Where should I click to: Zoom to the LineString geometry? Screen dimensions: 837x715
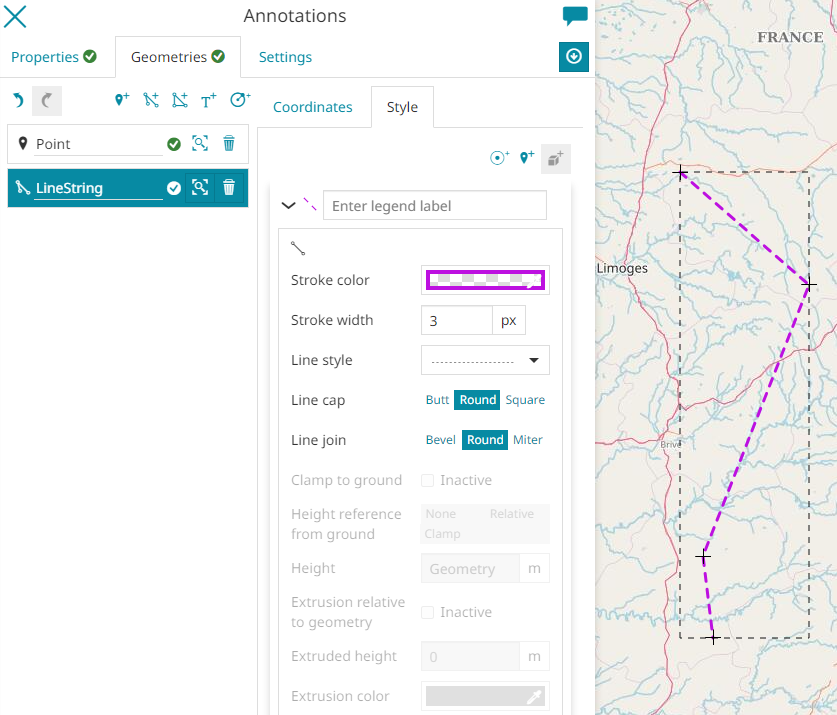click(200, 188)
